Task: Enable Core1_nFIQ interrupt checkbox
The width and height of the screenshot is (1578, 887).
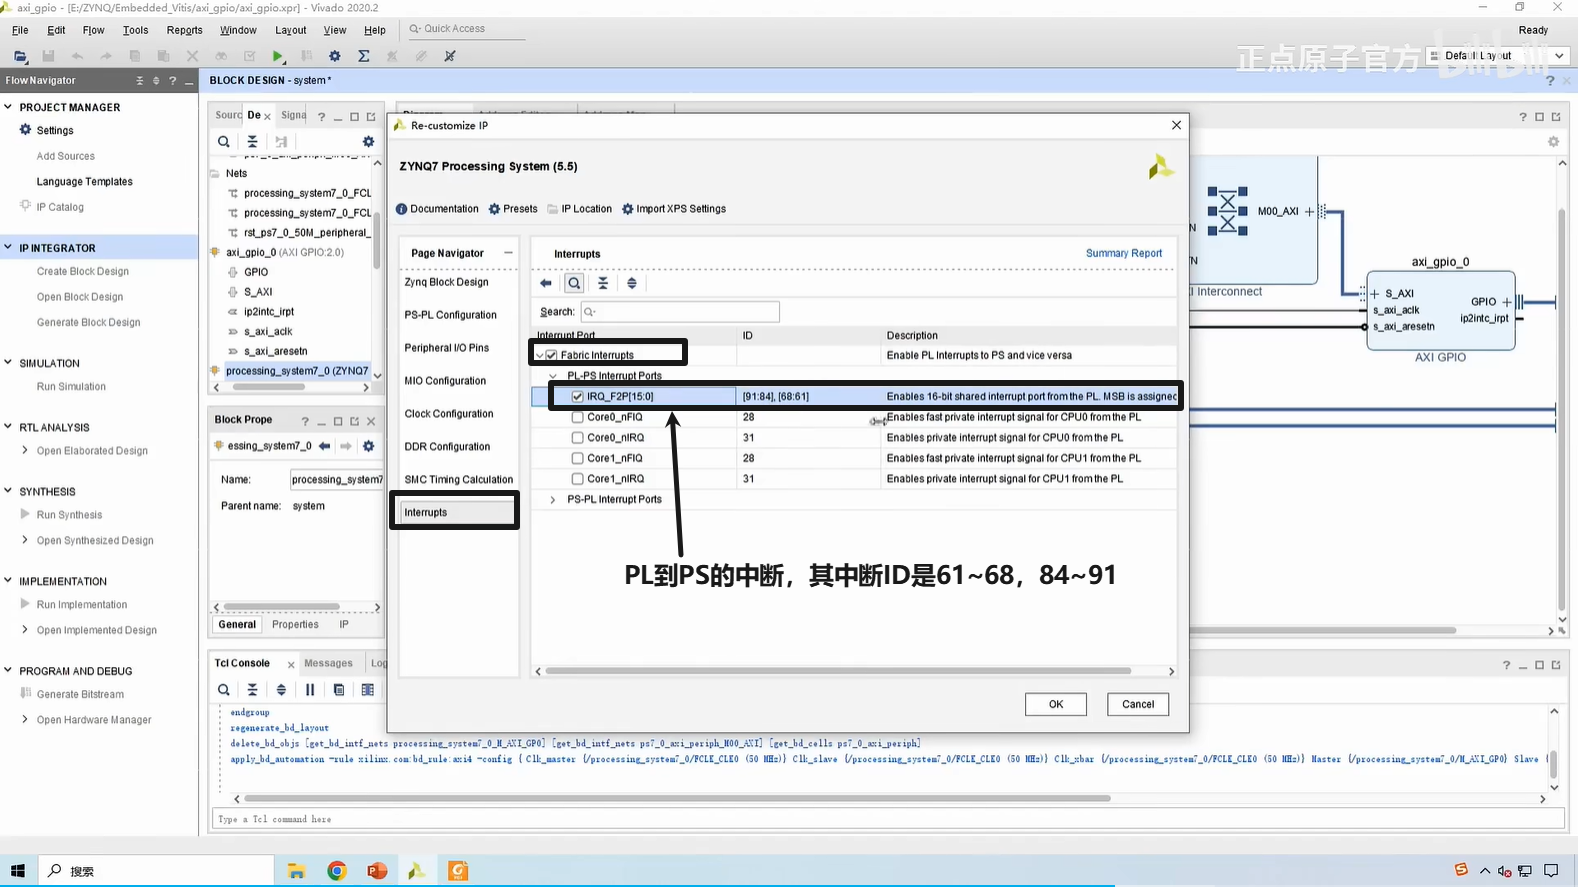Action: [x=577, y=458]
